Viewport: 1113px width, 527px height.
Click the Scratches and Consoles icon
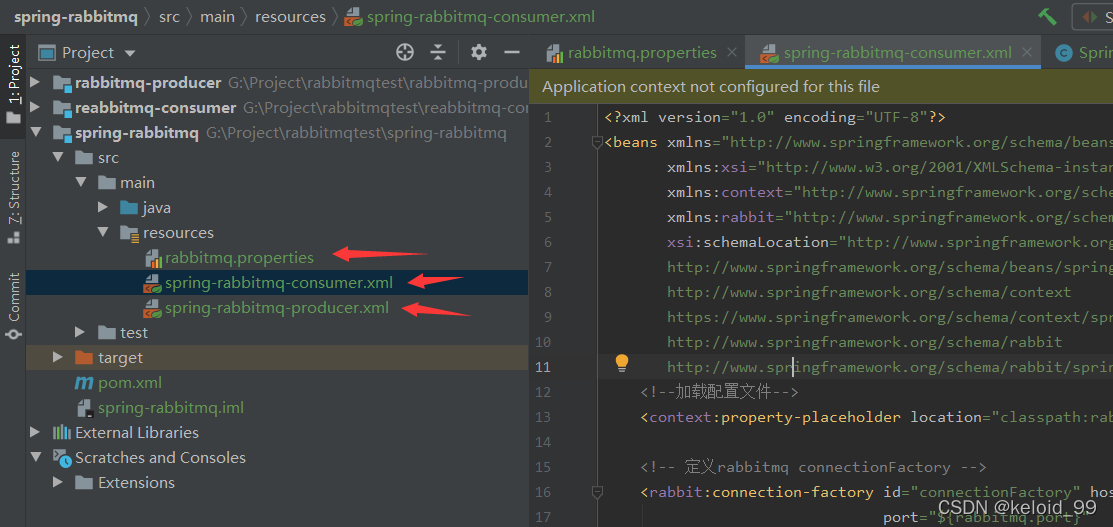coord(62,458)
